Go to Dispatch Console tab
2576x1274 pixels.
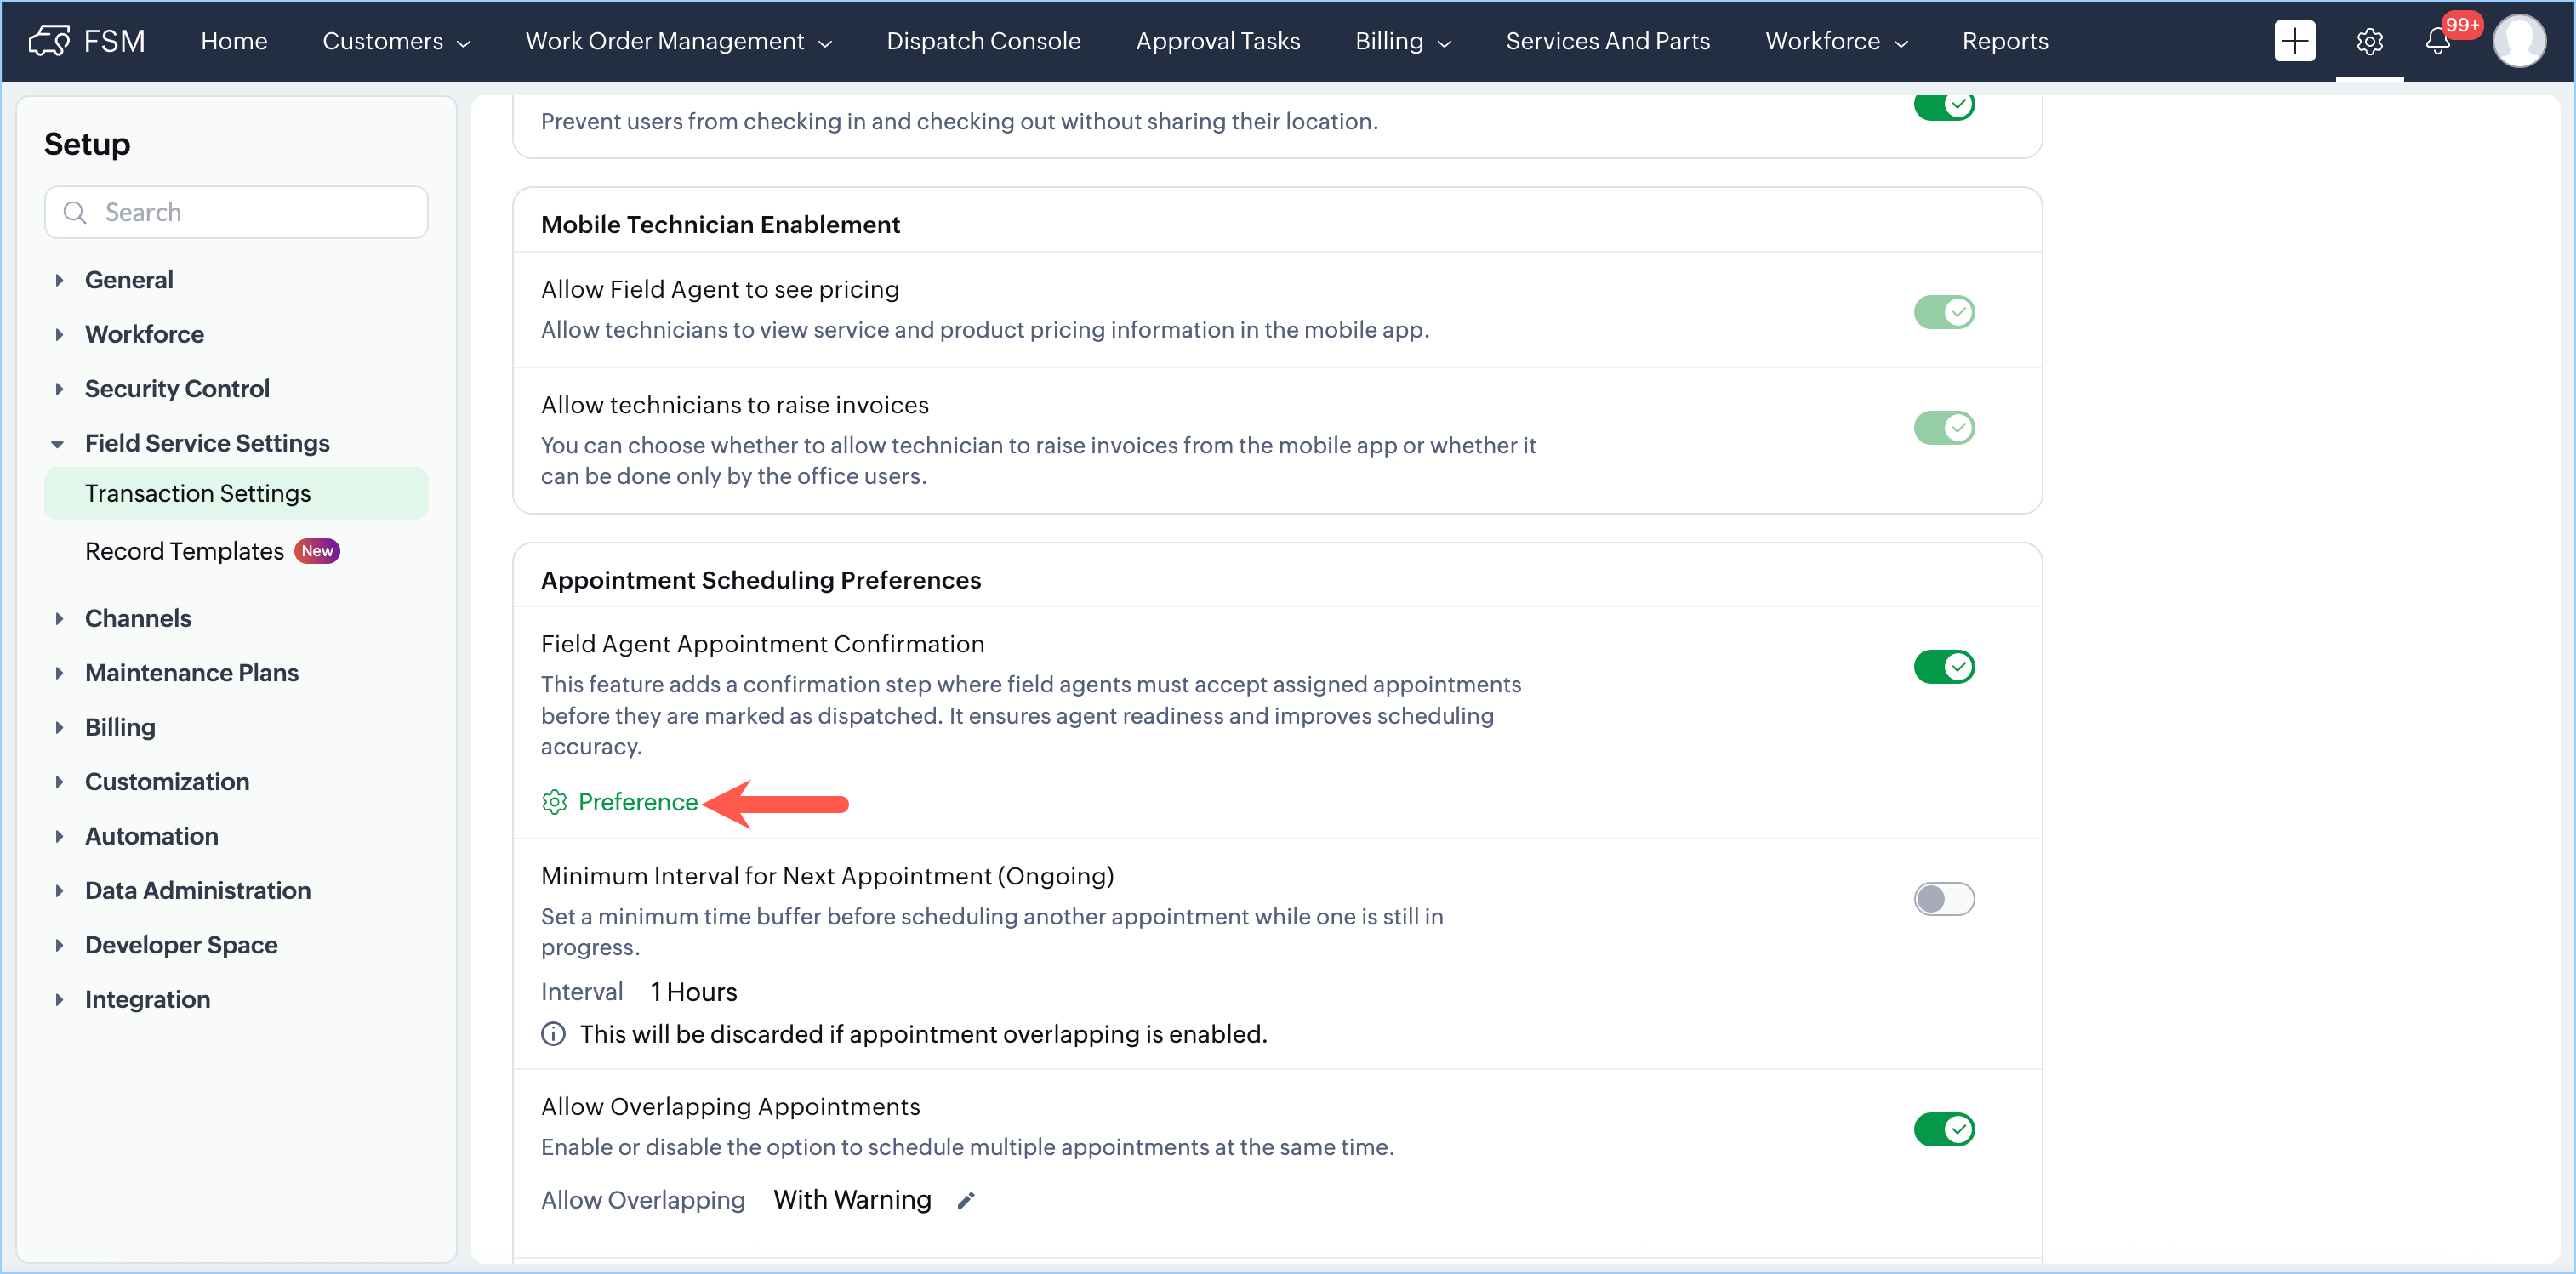click(983, 41)
